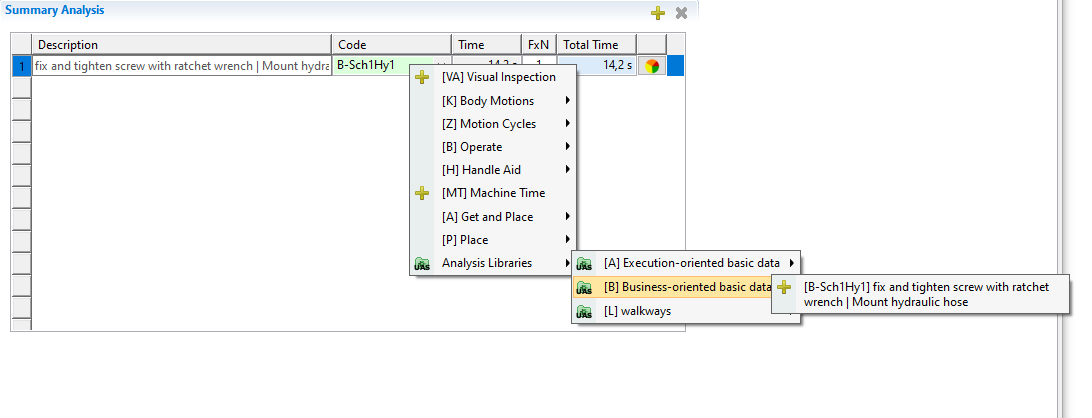Click the Total Time column header
The image size is (1092, 418).
point(597,45)
